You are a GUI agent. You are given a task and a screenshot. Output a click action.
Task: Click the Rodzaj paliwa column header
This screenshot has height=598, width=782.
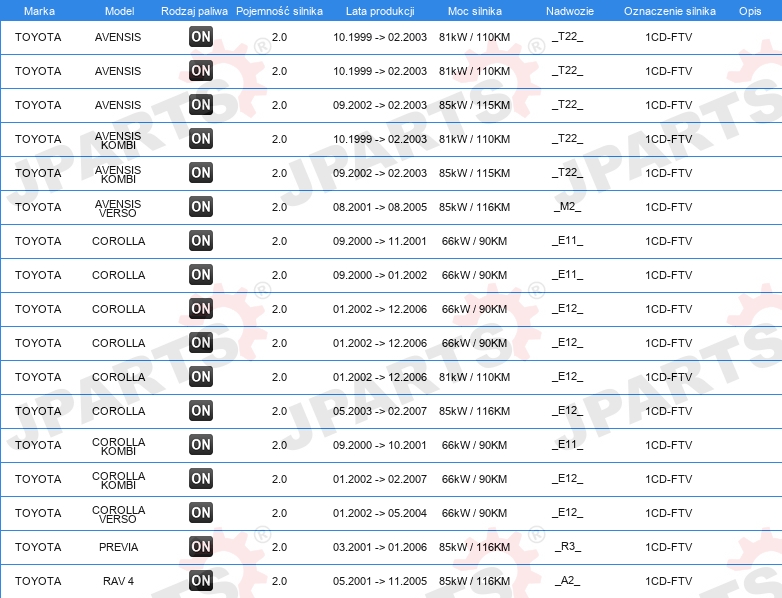pyautogui.click(x=194, y=11)
